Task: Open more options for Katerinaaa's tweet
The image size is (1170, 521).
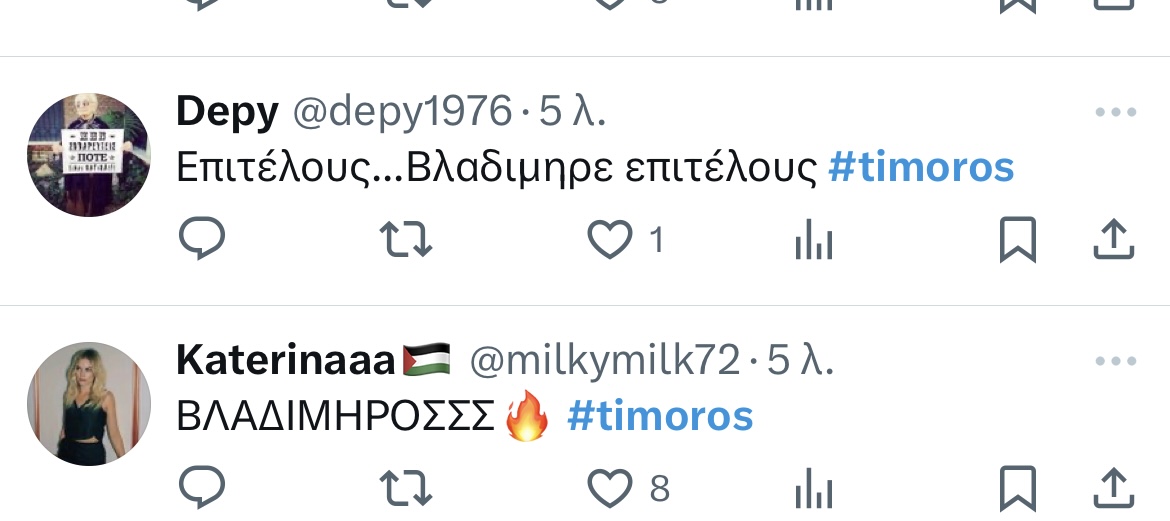Action: click(x=1116, y=362)
